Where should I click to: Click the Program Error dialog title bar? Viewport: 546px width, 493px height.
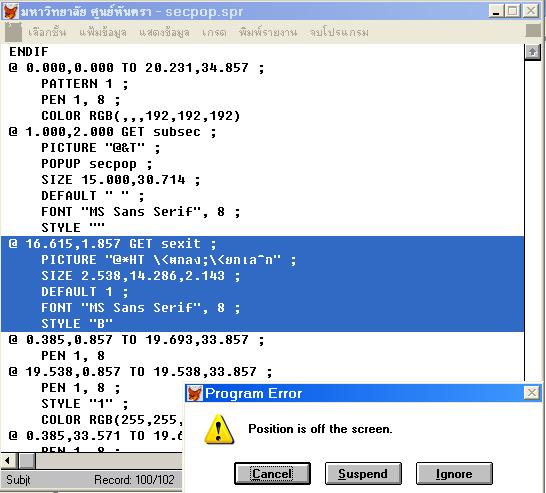(363, 393)
